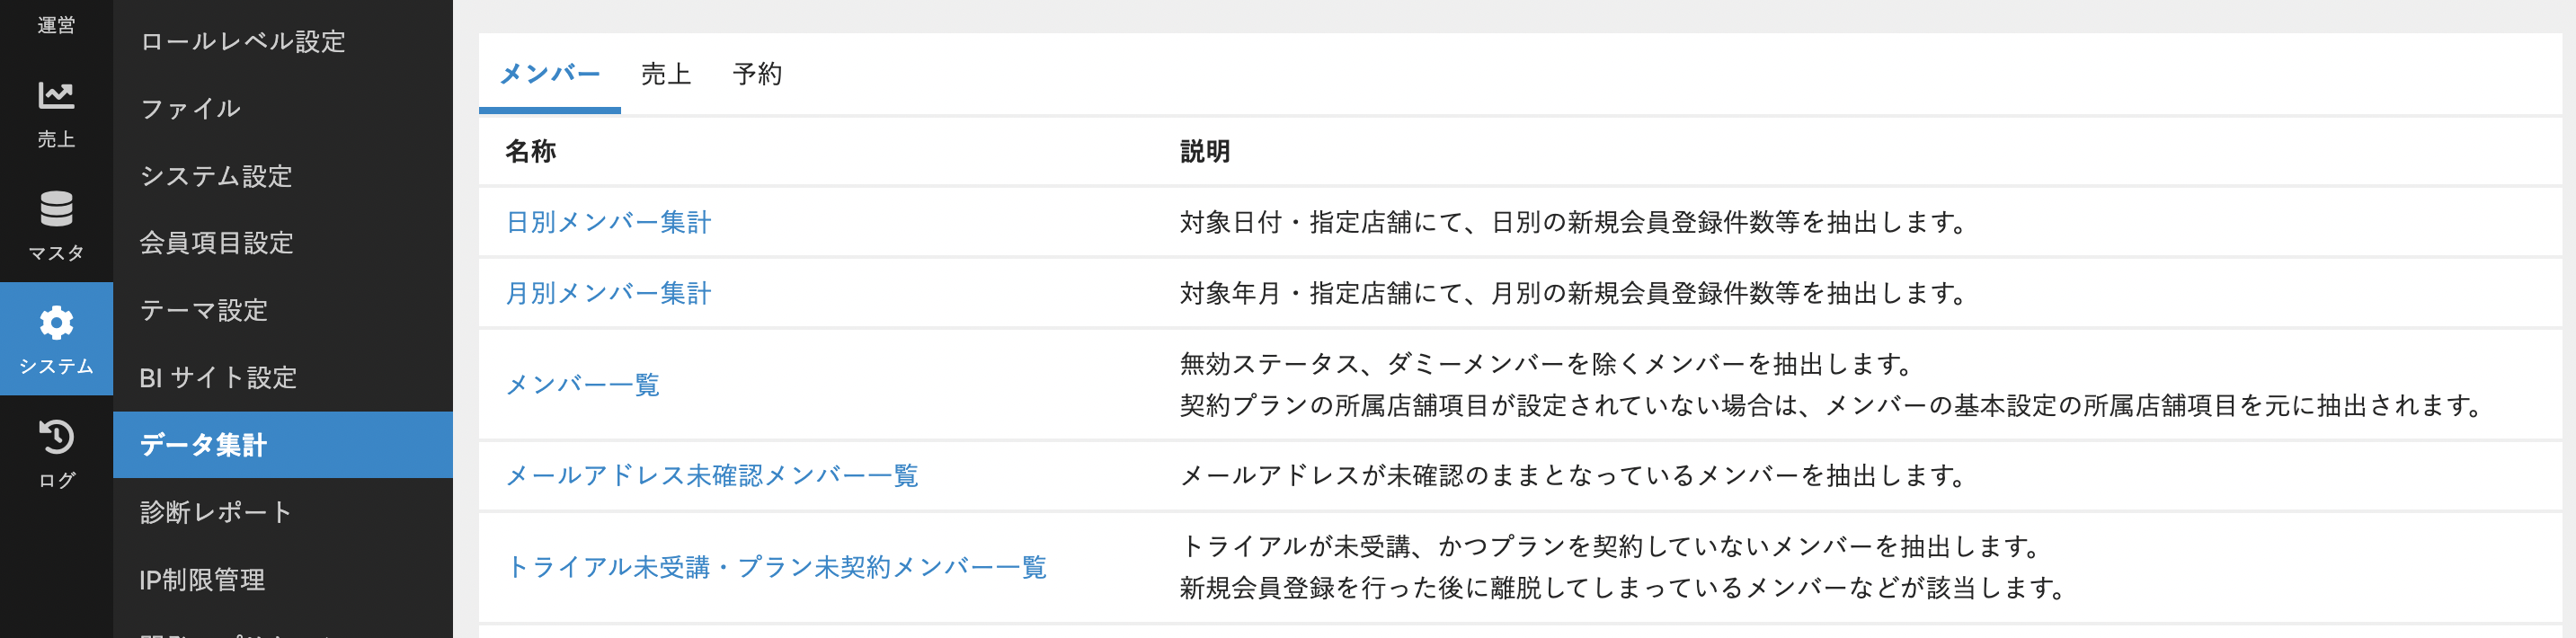Open トライアル未受講・プラン未契約メンバー一覧 link
2576x638 pixels.
click(x=776, y=567)
